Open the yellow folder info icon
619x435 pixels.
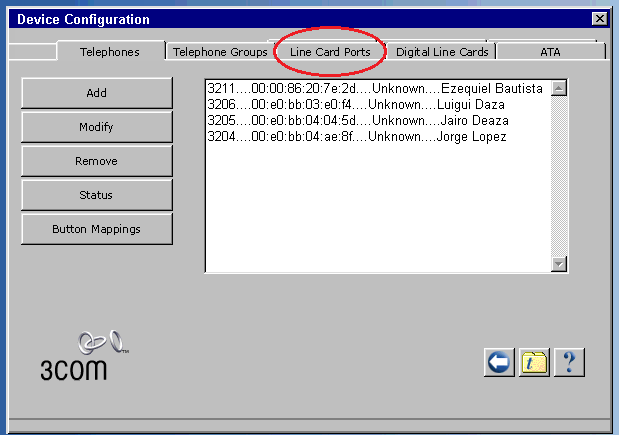pos(534,362)
